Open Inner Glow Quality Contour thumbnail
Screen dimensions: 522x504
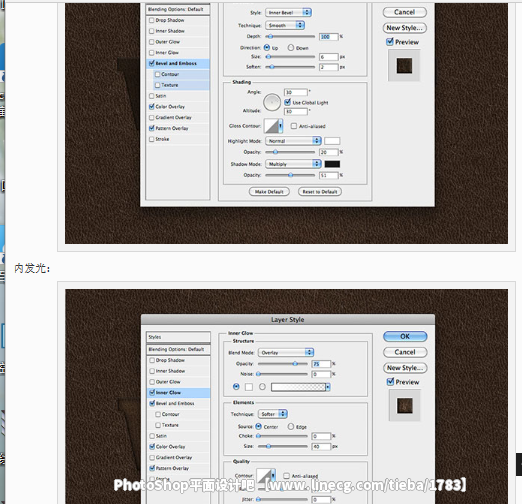(x=264, y=475)
